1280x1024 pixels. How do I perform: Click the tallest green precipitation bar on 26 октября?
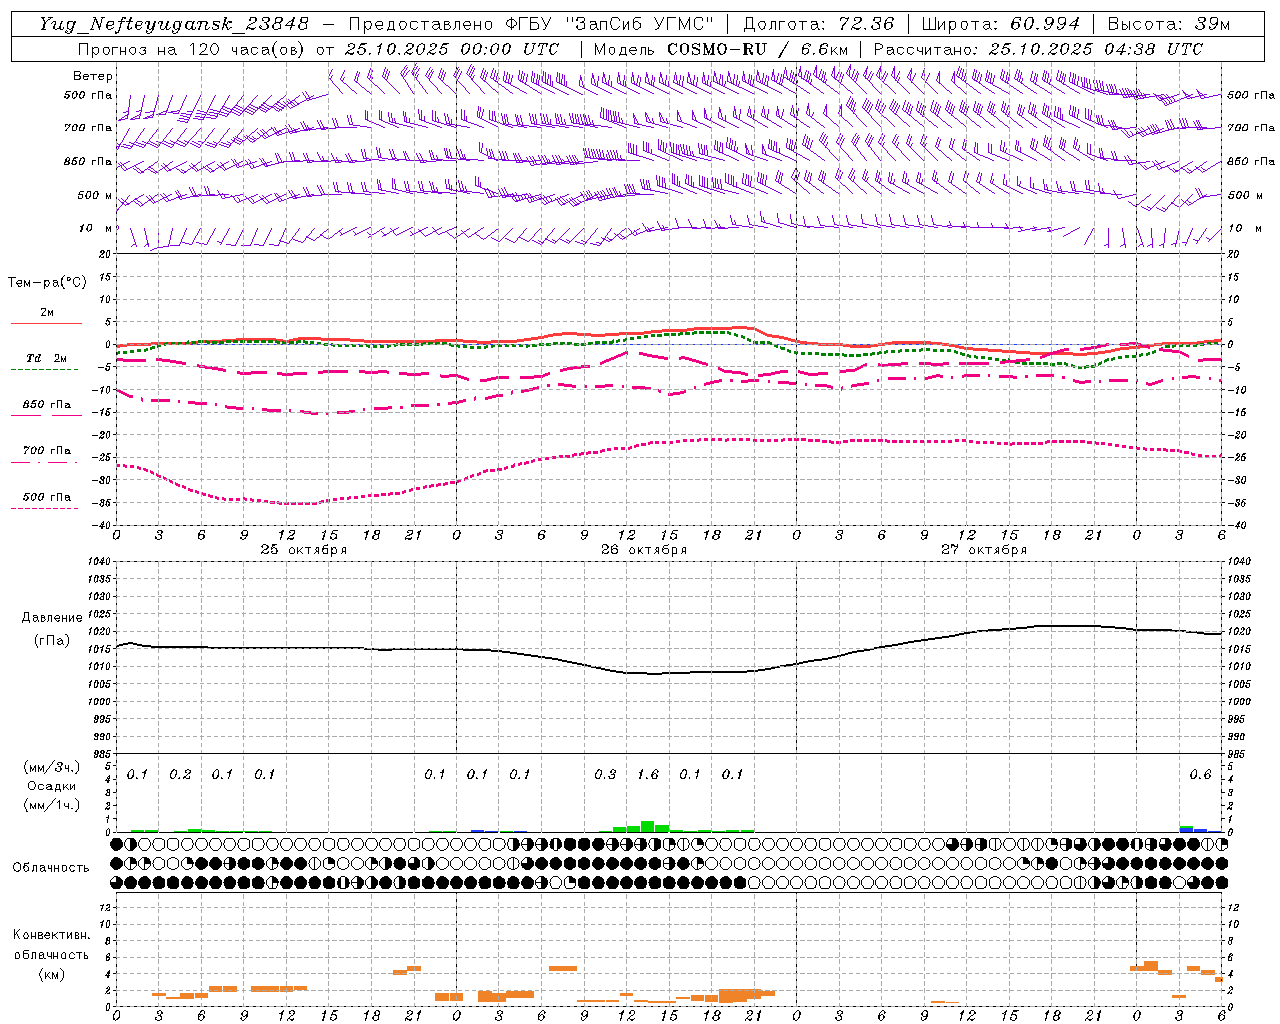[x=648, y=827]
